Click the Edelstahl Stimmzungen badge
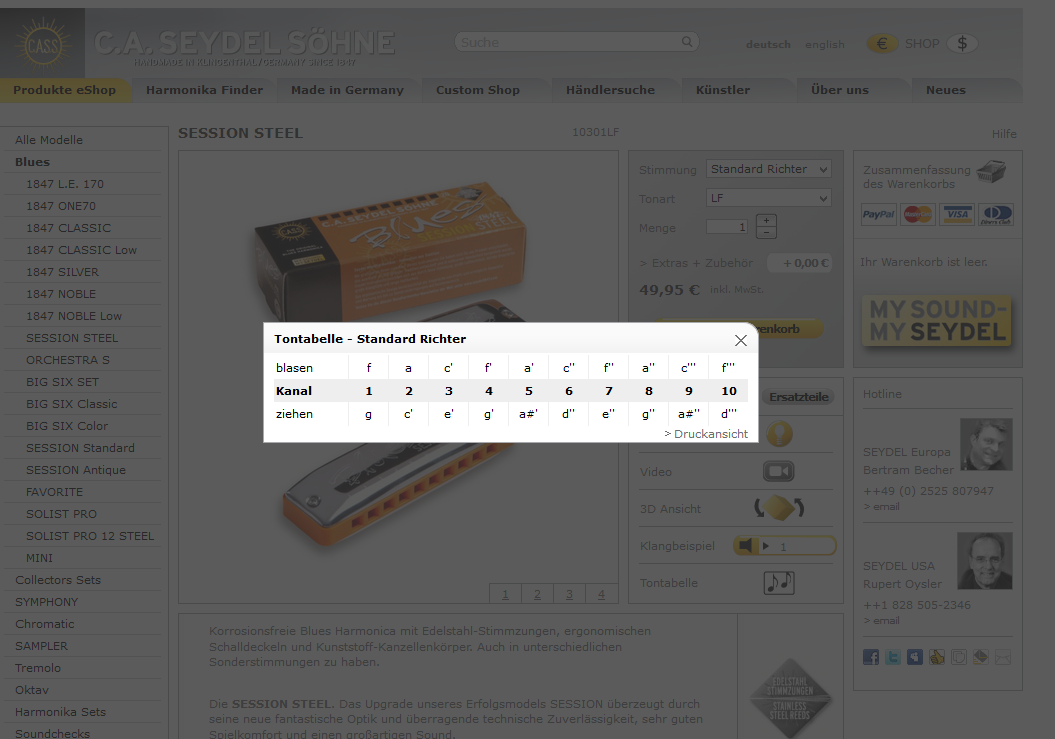 click(x=791, y=698)
